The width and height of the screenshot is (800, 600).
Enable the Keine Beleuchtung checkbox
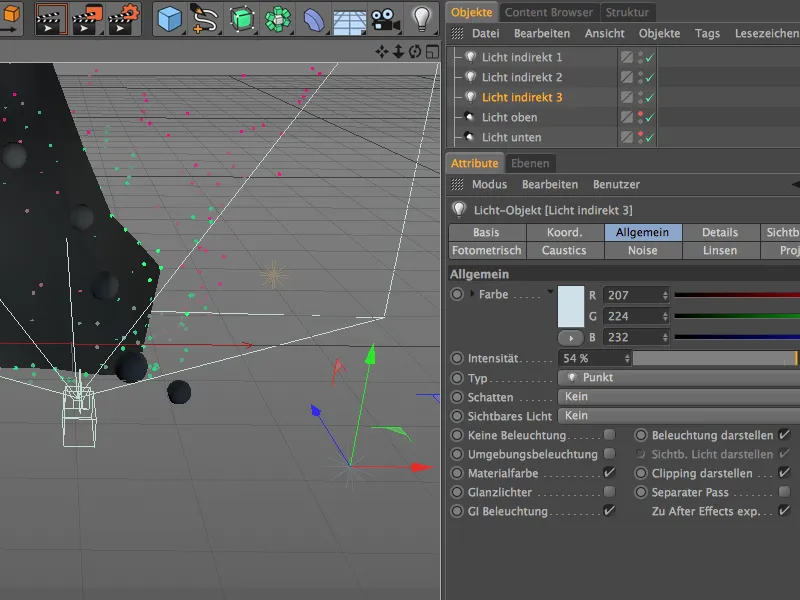(609, 436)
